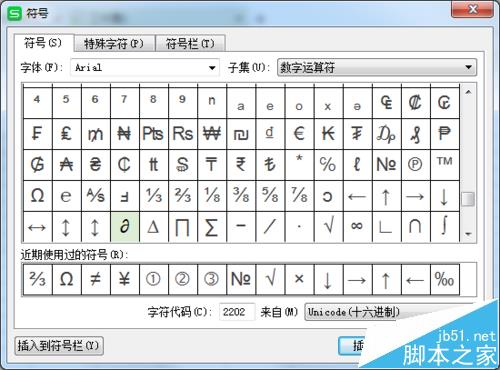Select the trademark ™ symbol
The image size is (500, 370).
pos(445,165)
